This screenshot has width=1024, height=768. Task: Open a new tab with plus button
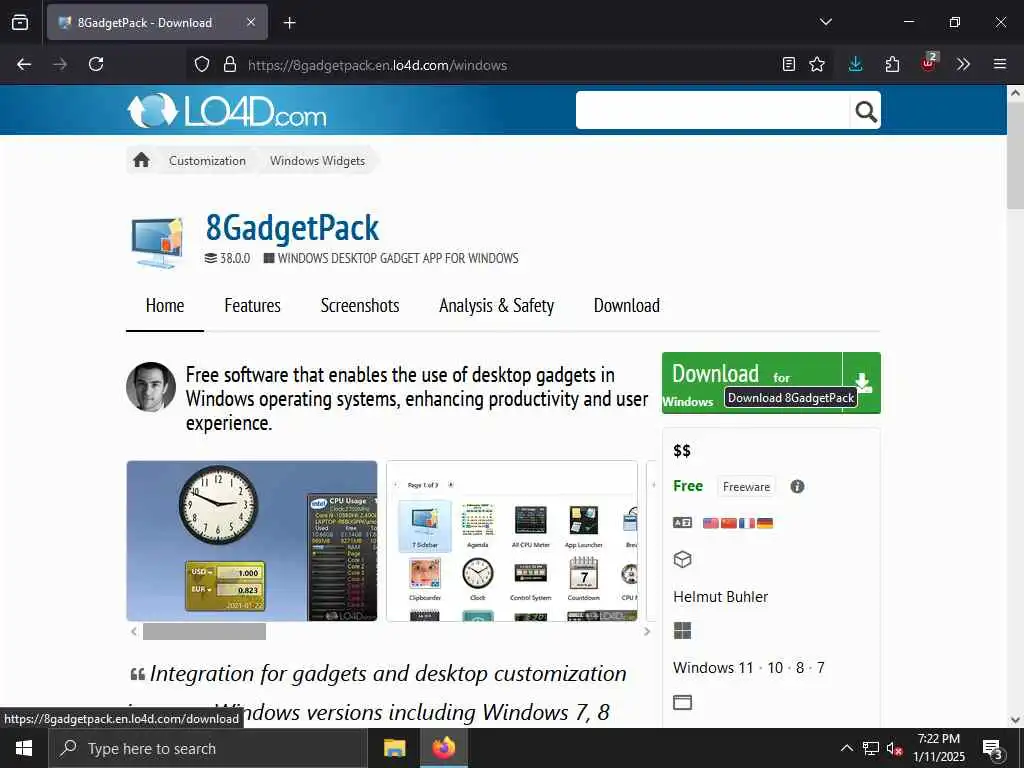290,23
